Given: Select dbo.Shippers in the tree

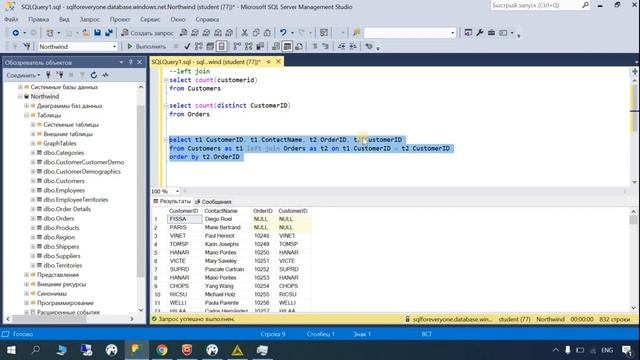Looking at the screenshot, I should [x=61, y=247].
